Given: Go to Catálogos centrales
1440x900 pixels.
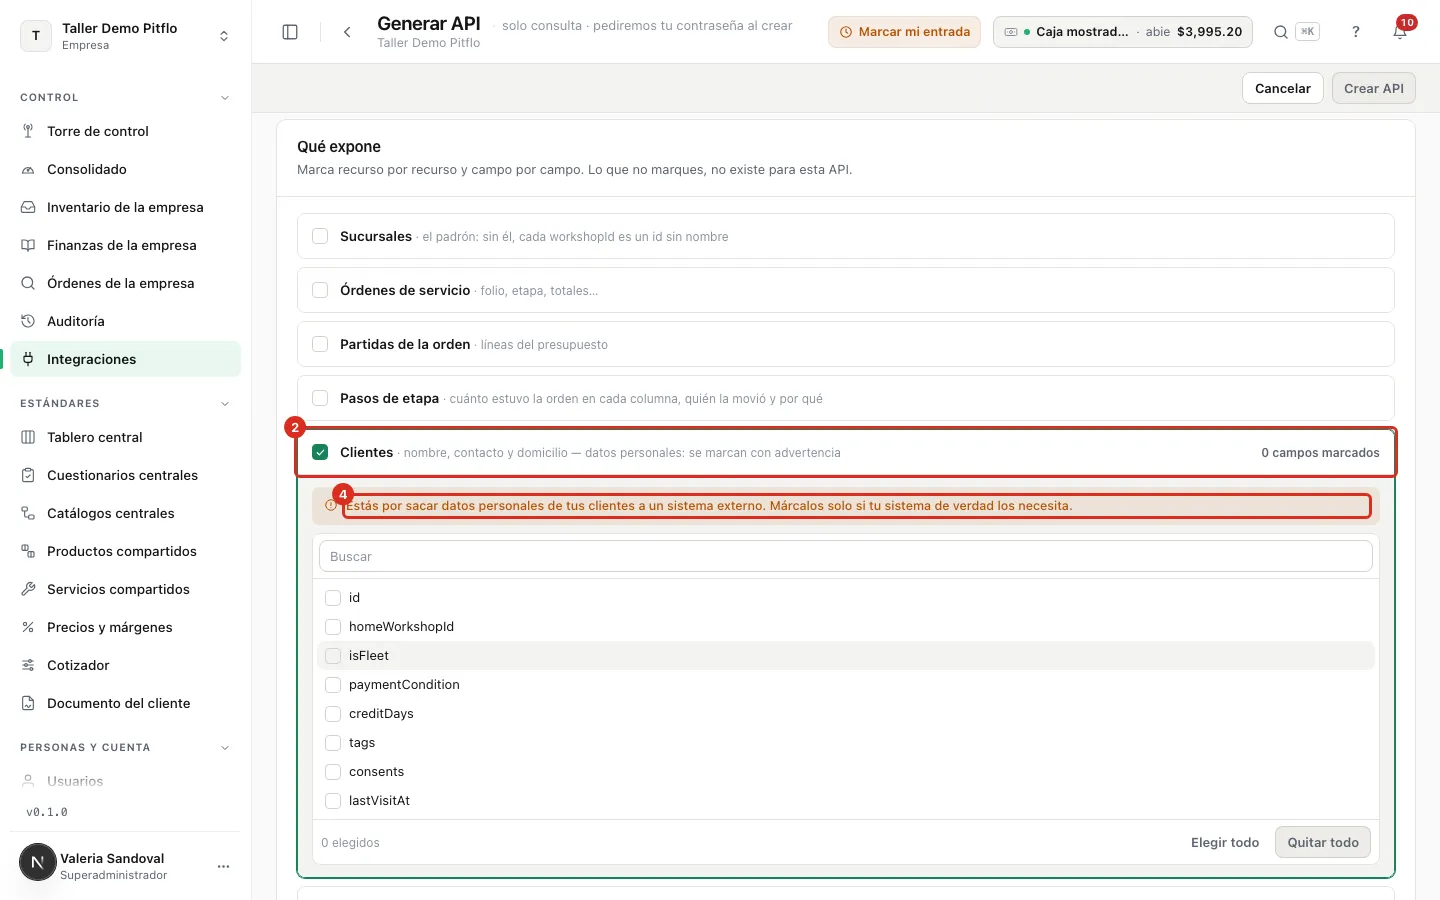Looking at the screenshot, I should click(x=126, y=513).
